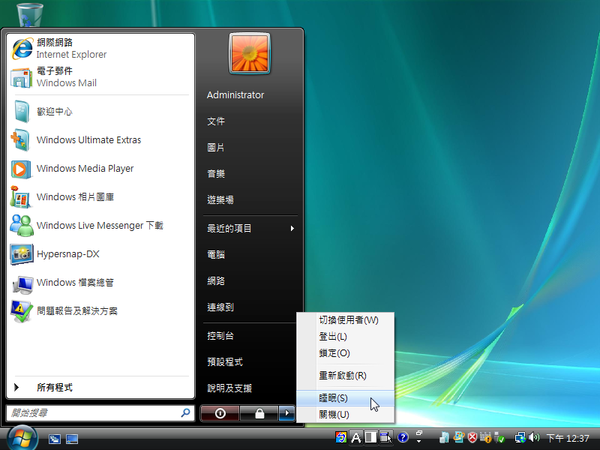Launch Windows Media Player

(x=100, y=168)
